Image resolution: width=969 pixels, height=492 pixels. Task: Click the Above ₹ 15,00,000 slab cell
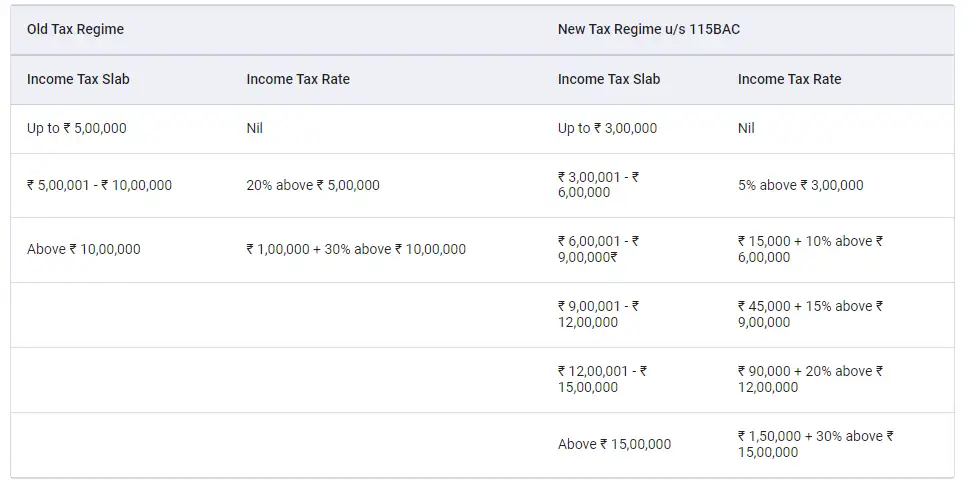[614, 444]
